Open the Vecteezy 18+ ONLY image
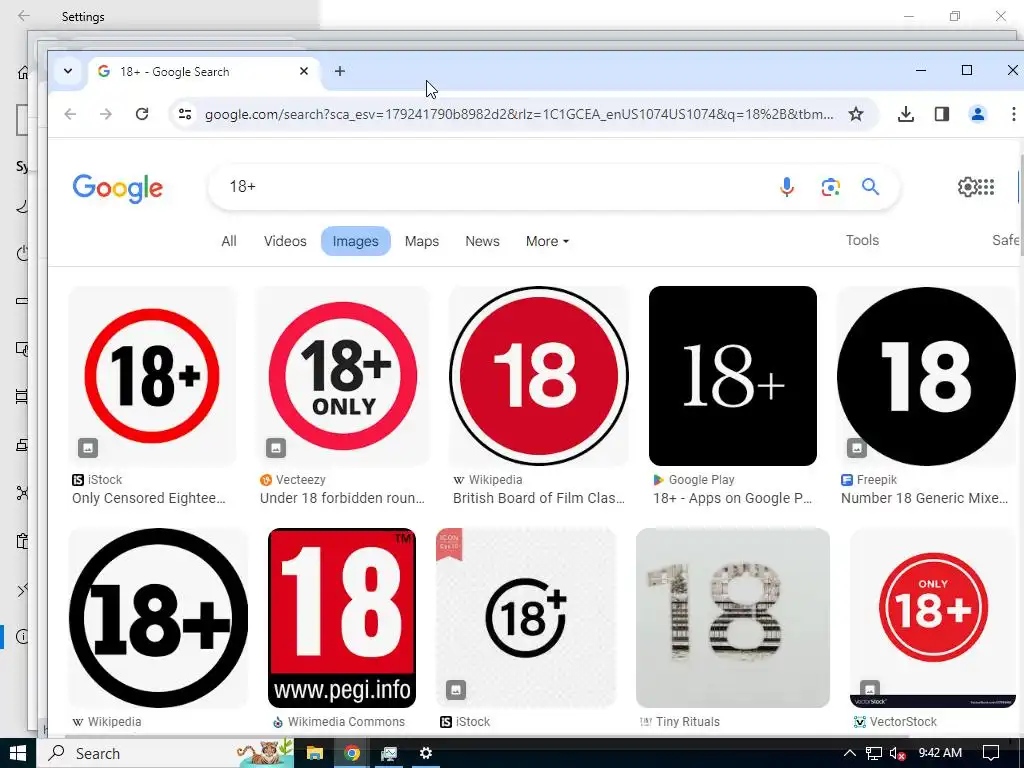The image size is (1024, 768). click(343, 376)
